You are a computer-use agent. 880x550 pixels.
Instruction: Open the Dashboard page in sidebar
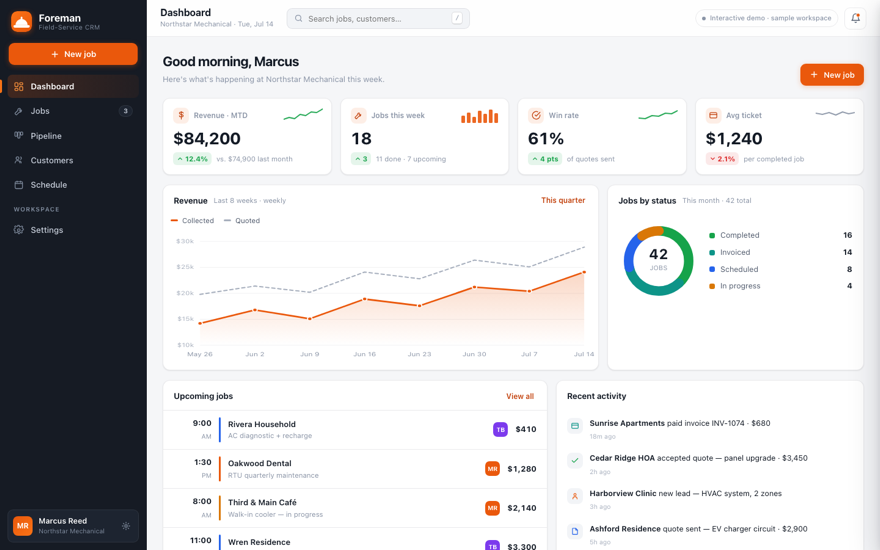(73, 86)
